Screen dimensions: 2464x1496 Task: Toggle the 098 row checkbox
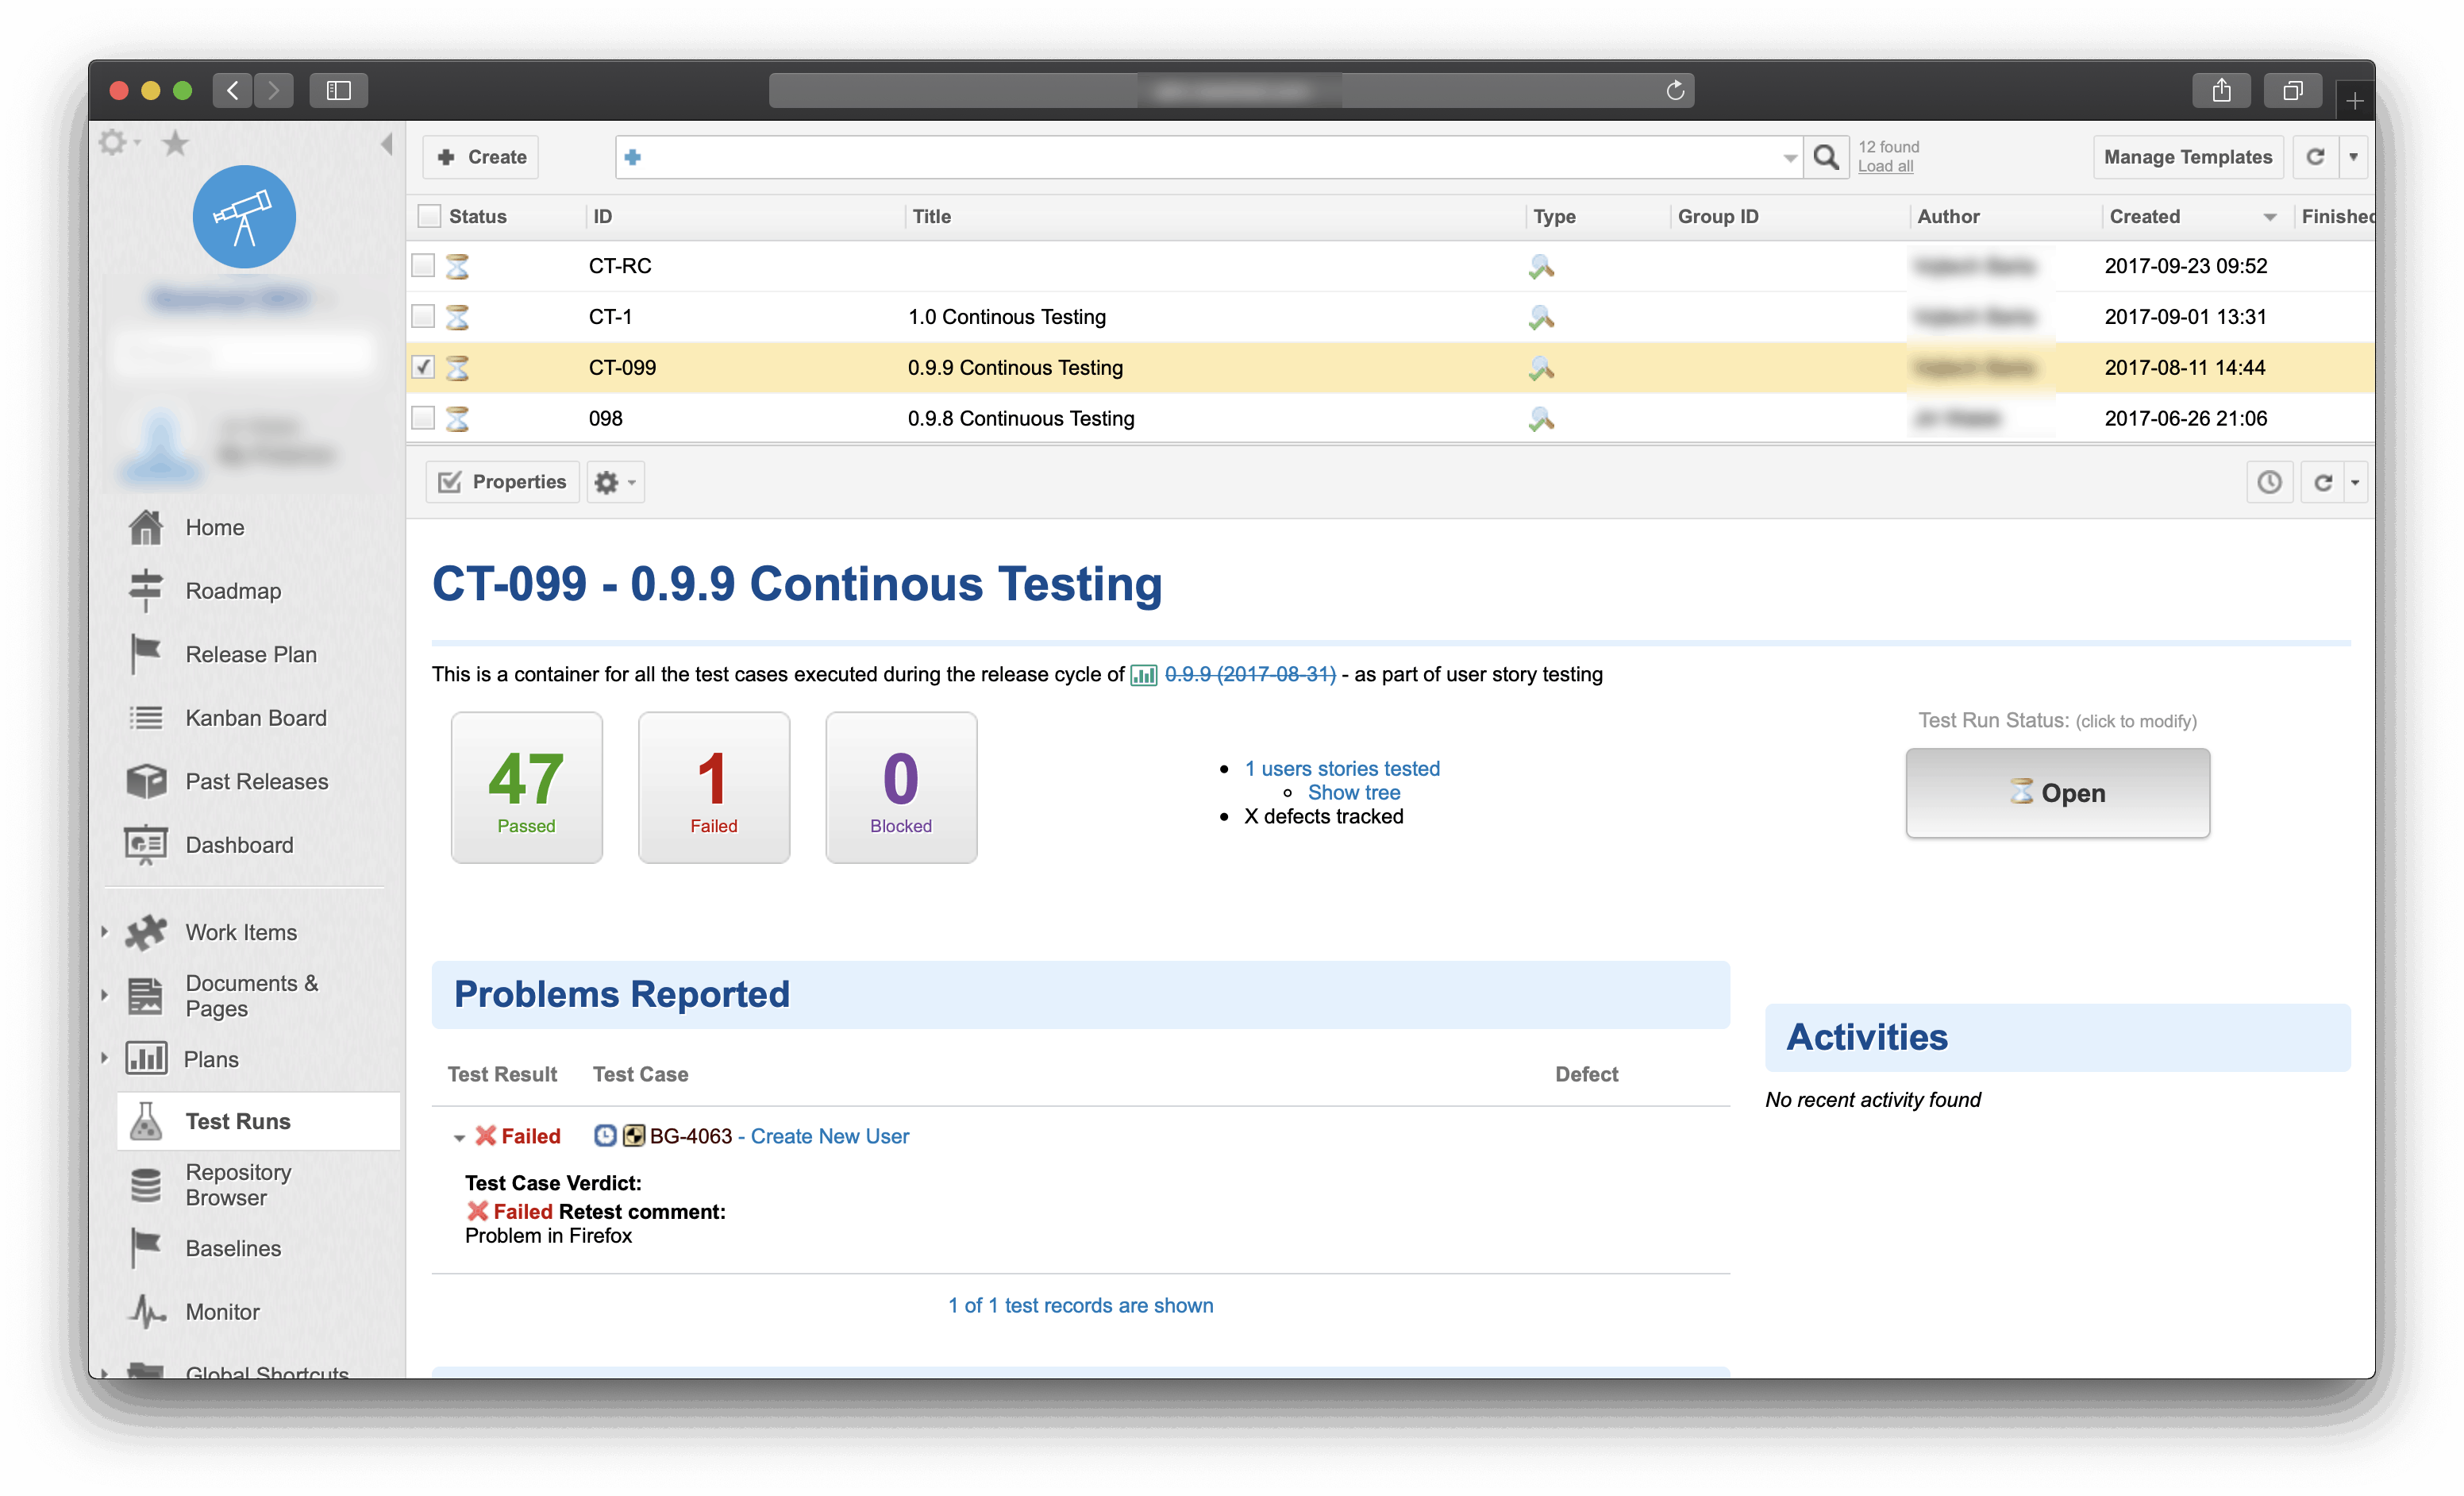(423, 418)
